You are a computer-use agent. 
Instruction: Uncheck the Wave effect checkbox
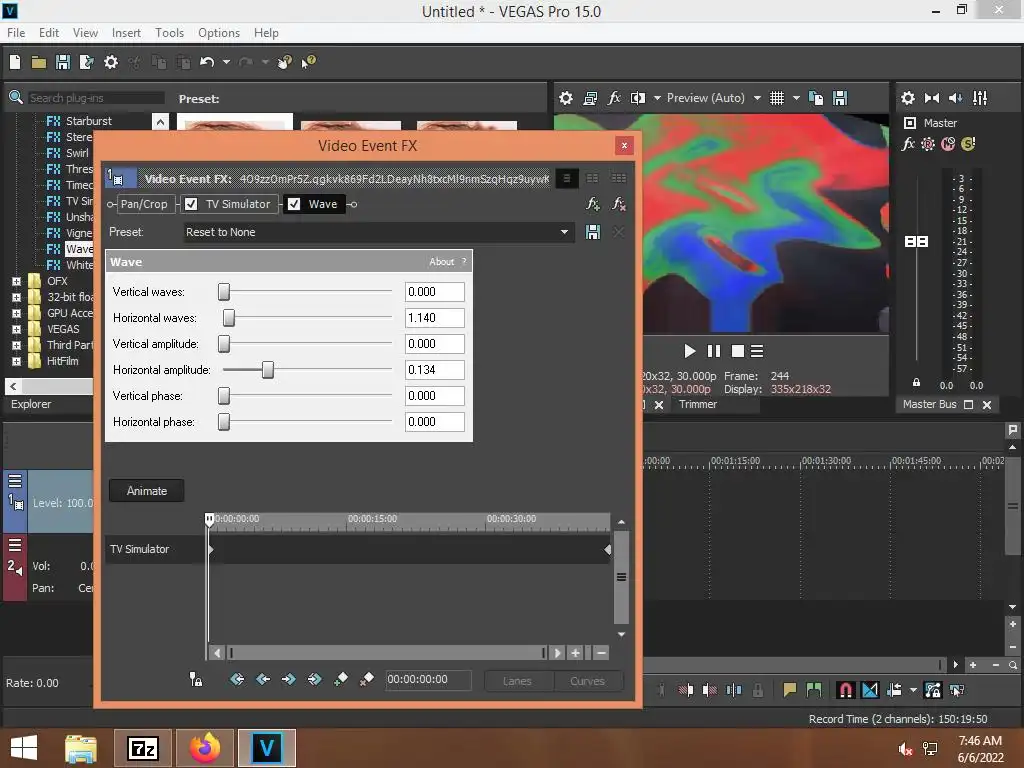click(294, 204)
